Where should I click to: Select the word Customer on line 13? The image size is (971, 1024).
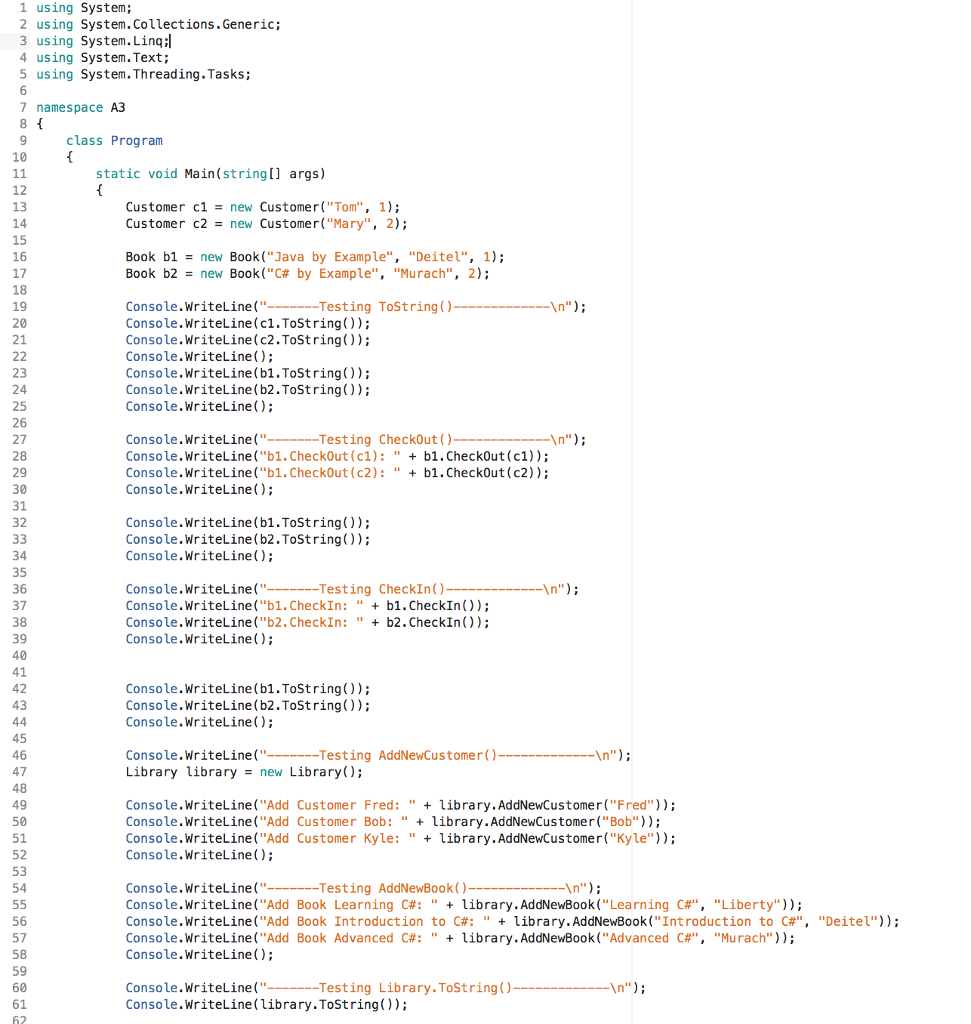153,207
